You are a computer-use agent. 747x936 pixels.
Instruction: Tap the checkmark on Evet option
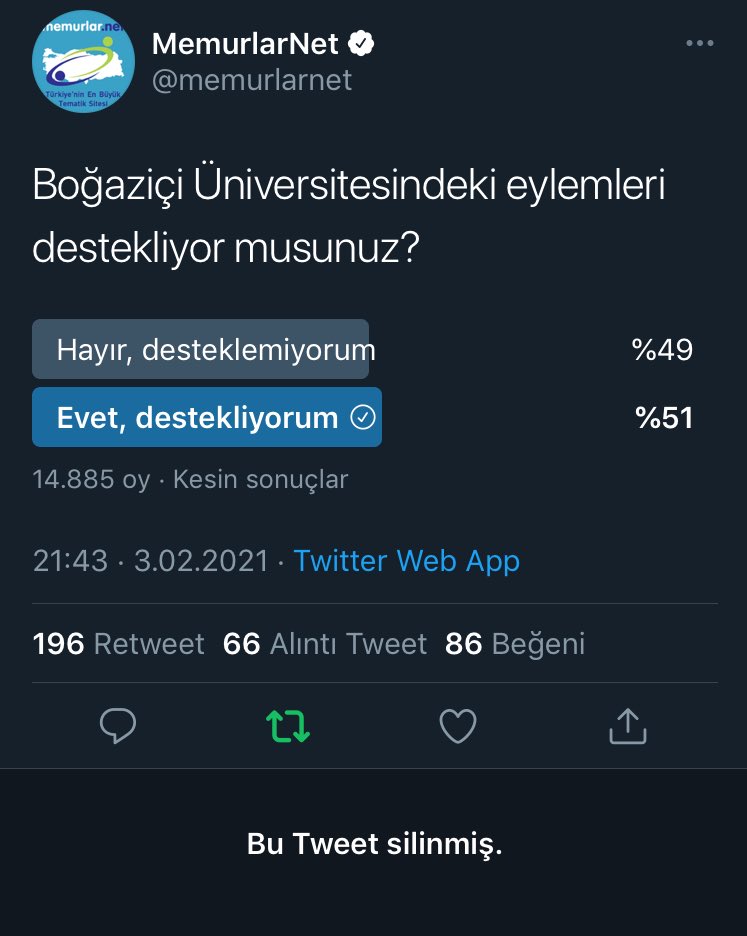[363, 417]
